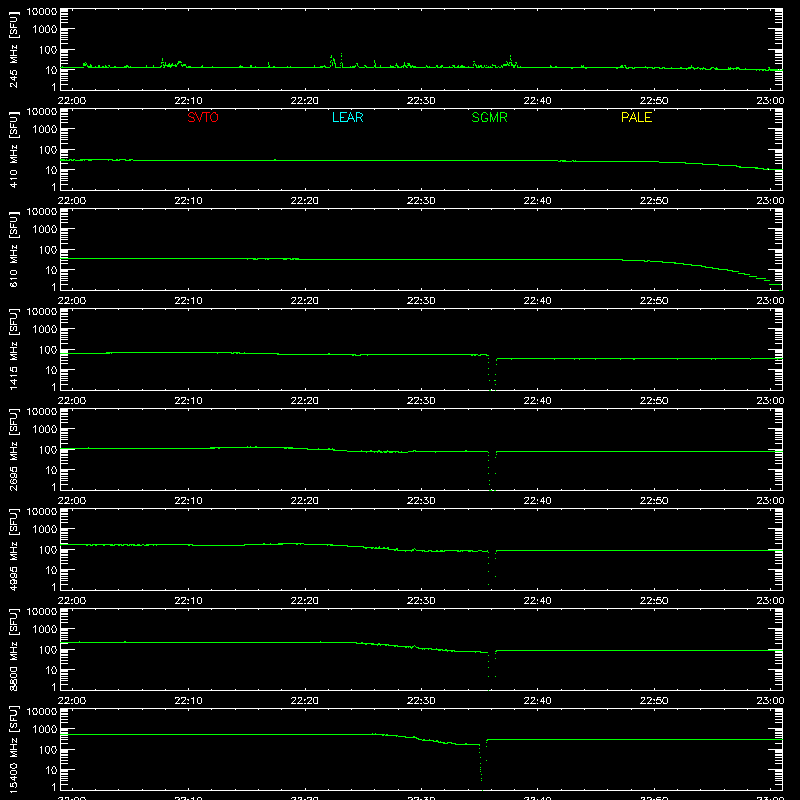Select the 4995 MHz [SFU] axis label

tap(14, 550)
